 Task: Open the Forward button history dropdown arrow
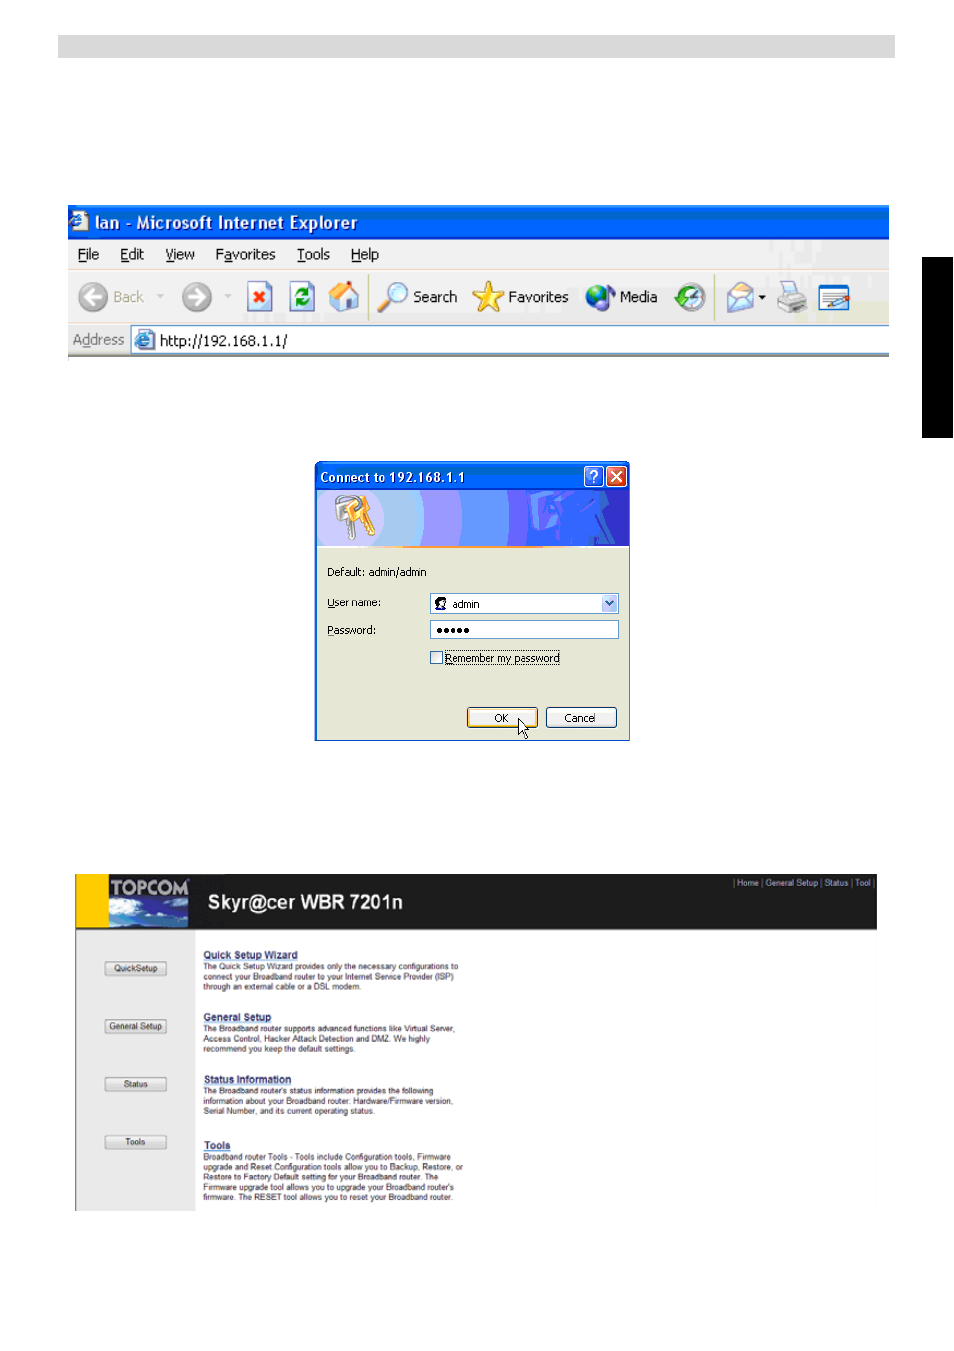click(x=228, y=297)
